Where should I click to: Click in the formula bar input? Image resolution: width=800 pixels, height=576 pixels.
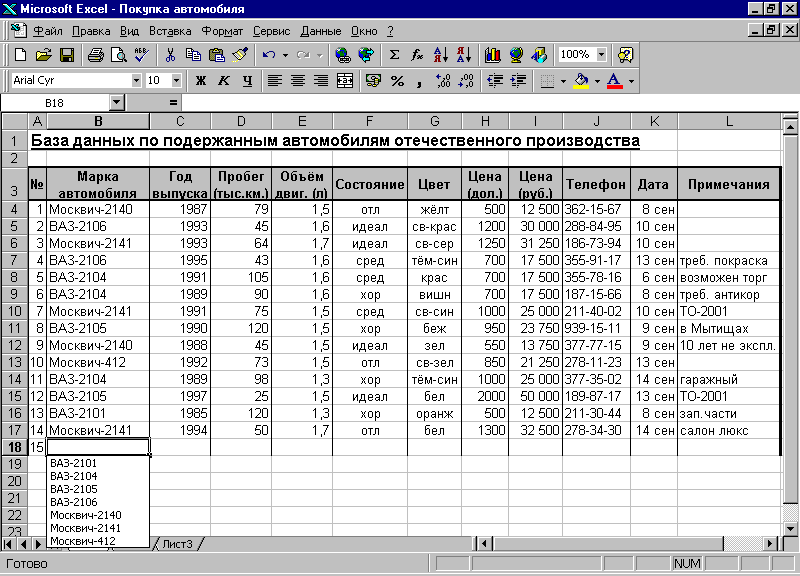[x=490, y=103]
